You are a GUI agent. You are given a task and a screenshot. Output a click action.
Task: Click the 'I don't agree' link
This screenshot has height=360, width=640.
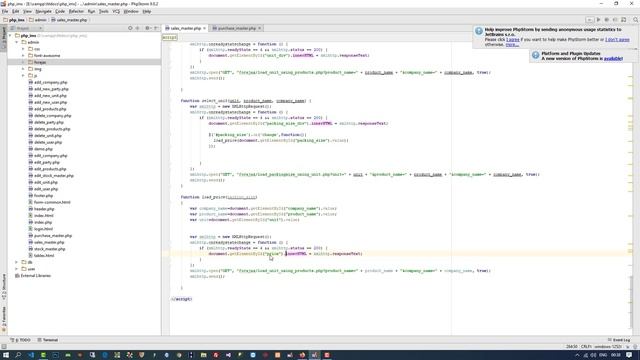click(x=617, y=40)
